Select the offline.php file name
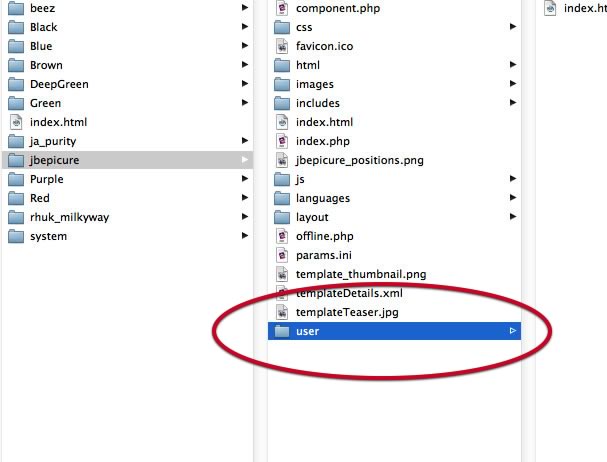607x462 pixels. (x=324, y=236)
